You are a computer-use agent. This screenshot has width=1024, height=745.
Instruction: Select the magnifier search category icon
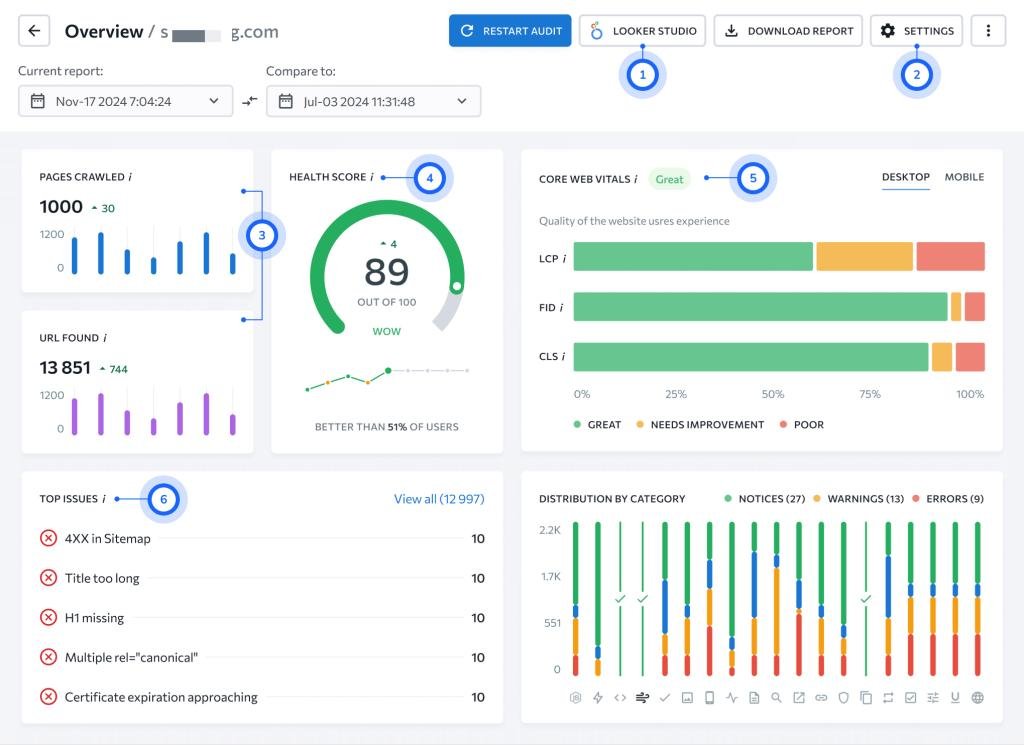pos(776,697)
